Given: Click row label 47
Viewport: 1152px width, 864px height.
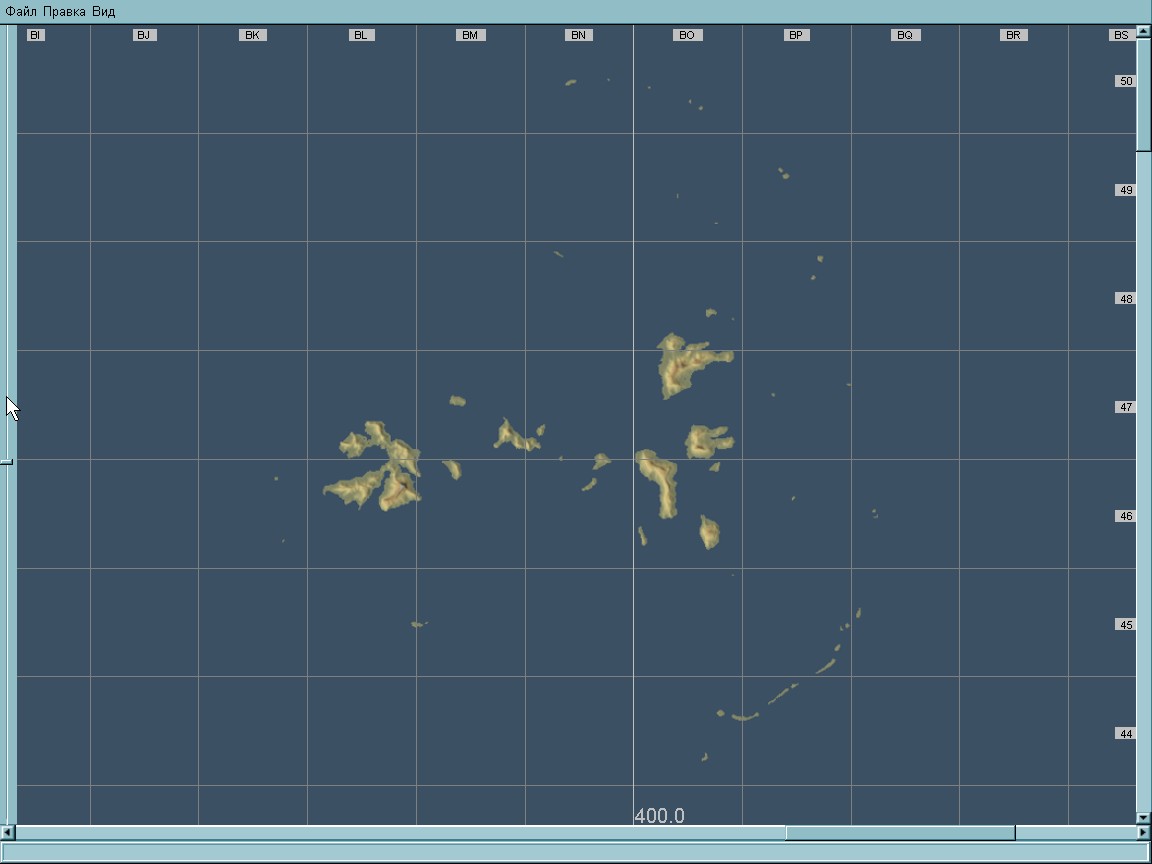Looking at the screenshot, I should pyautogui.click(x=1126, y=407).
